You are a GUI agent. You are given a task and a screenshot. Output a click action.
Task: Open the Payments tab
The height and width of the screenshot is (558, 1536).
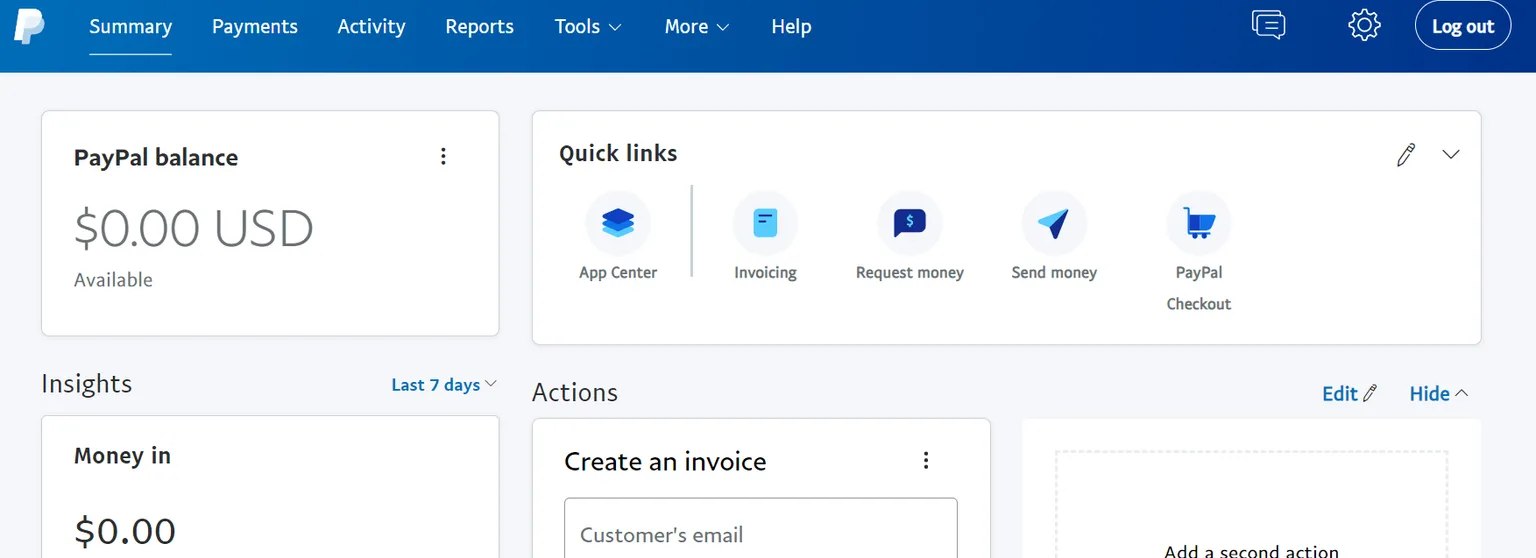(255, 27)
